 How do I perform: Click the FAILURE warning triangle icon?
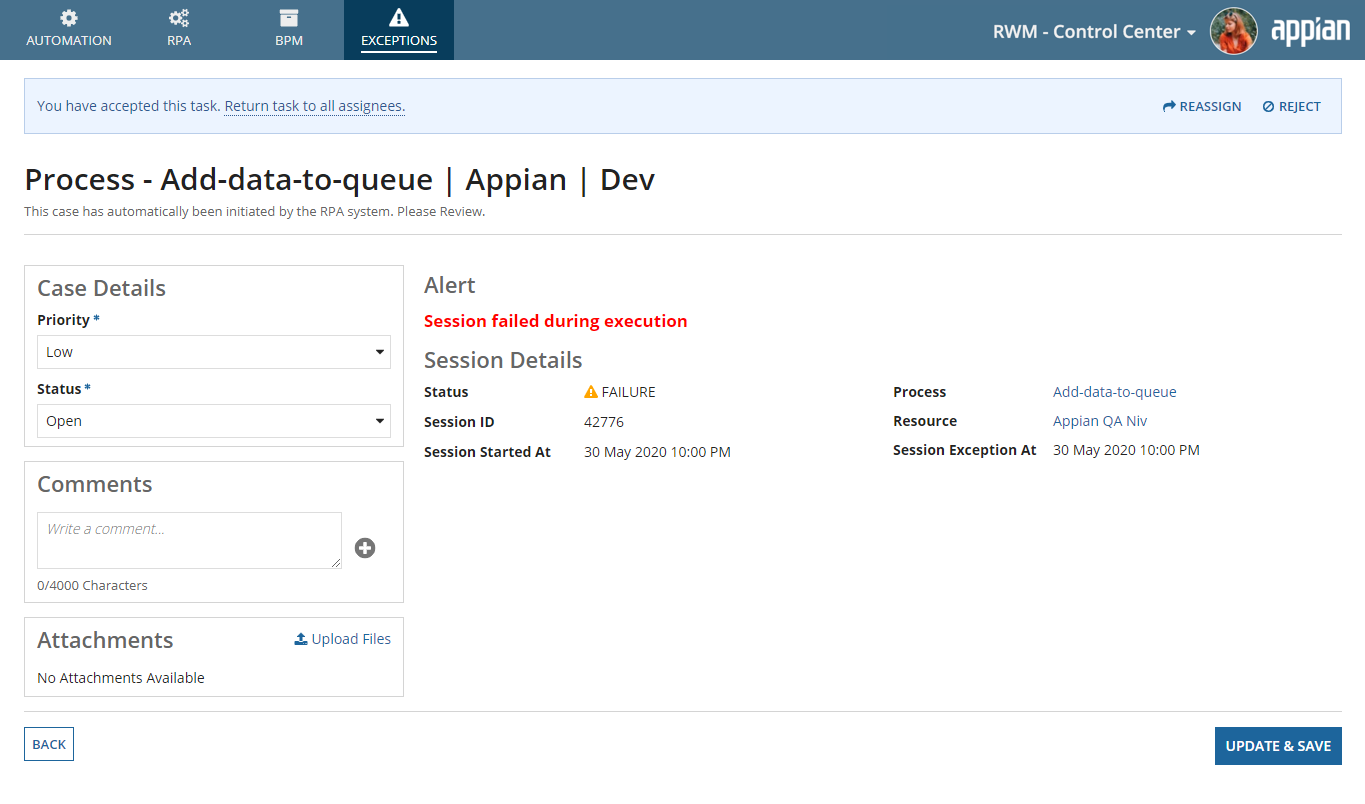click(591, 392)
